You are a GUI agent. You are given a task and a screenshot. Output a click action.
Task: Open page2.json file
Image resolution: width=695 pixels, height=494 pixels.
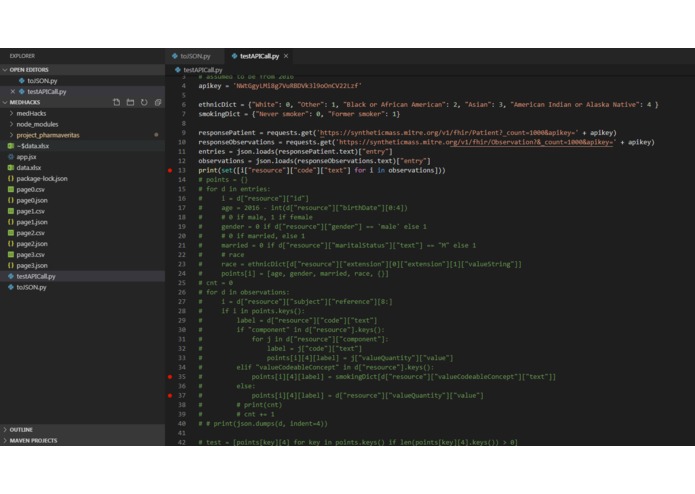pos(82,244)
